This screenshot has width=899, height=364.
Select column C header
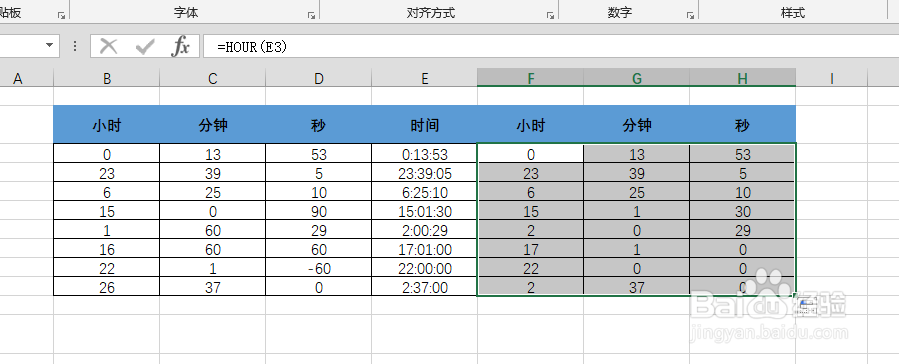tap(213, 79)
